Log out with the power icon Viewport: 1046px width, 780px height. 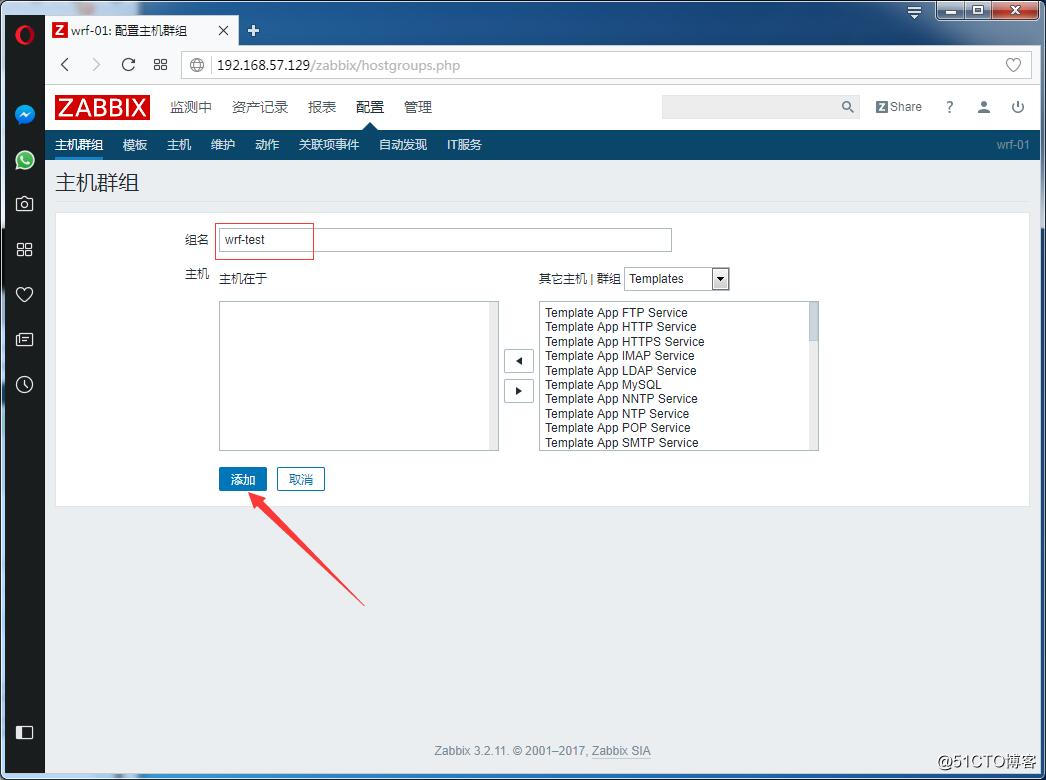(1018, 107)
